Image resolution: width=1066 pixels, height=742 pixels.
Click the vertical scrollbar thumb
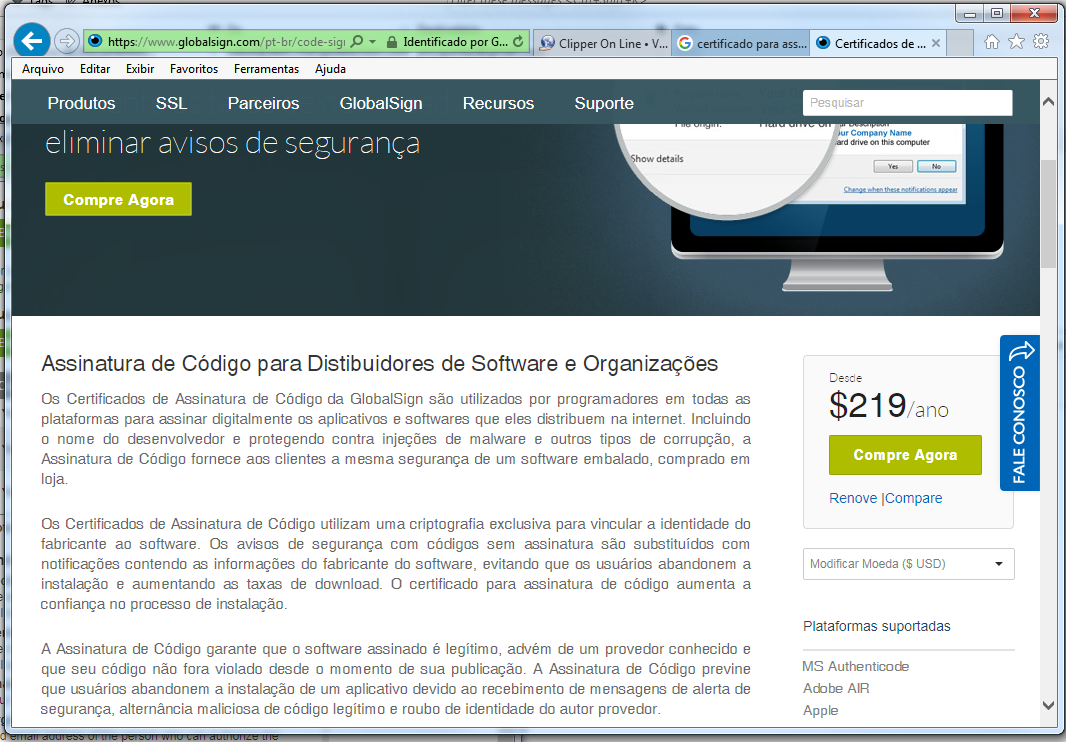point(1048,214)
